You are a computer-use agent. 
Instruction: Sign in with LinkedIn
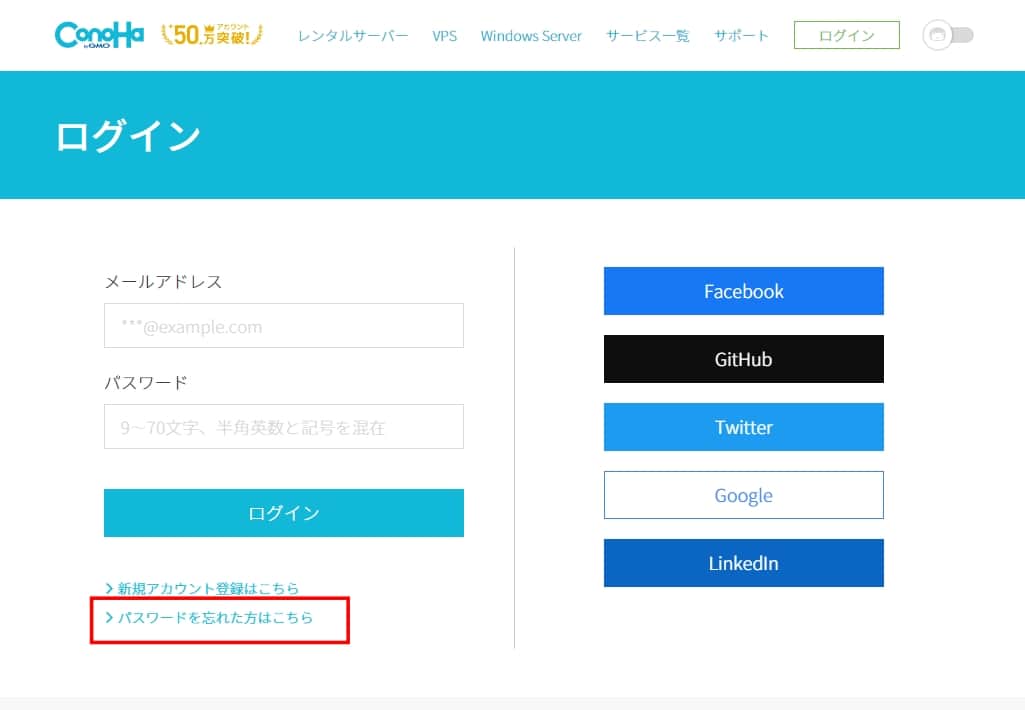[744, 563]
